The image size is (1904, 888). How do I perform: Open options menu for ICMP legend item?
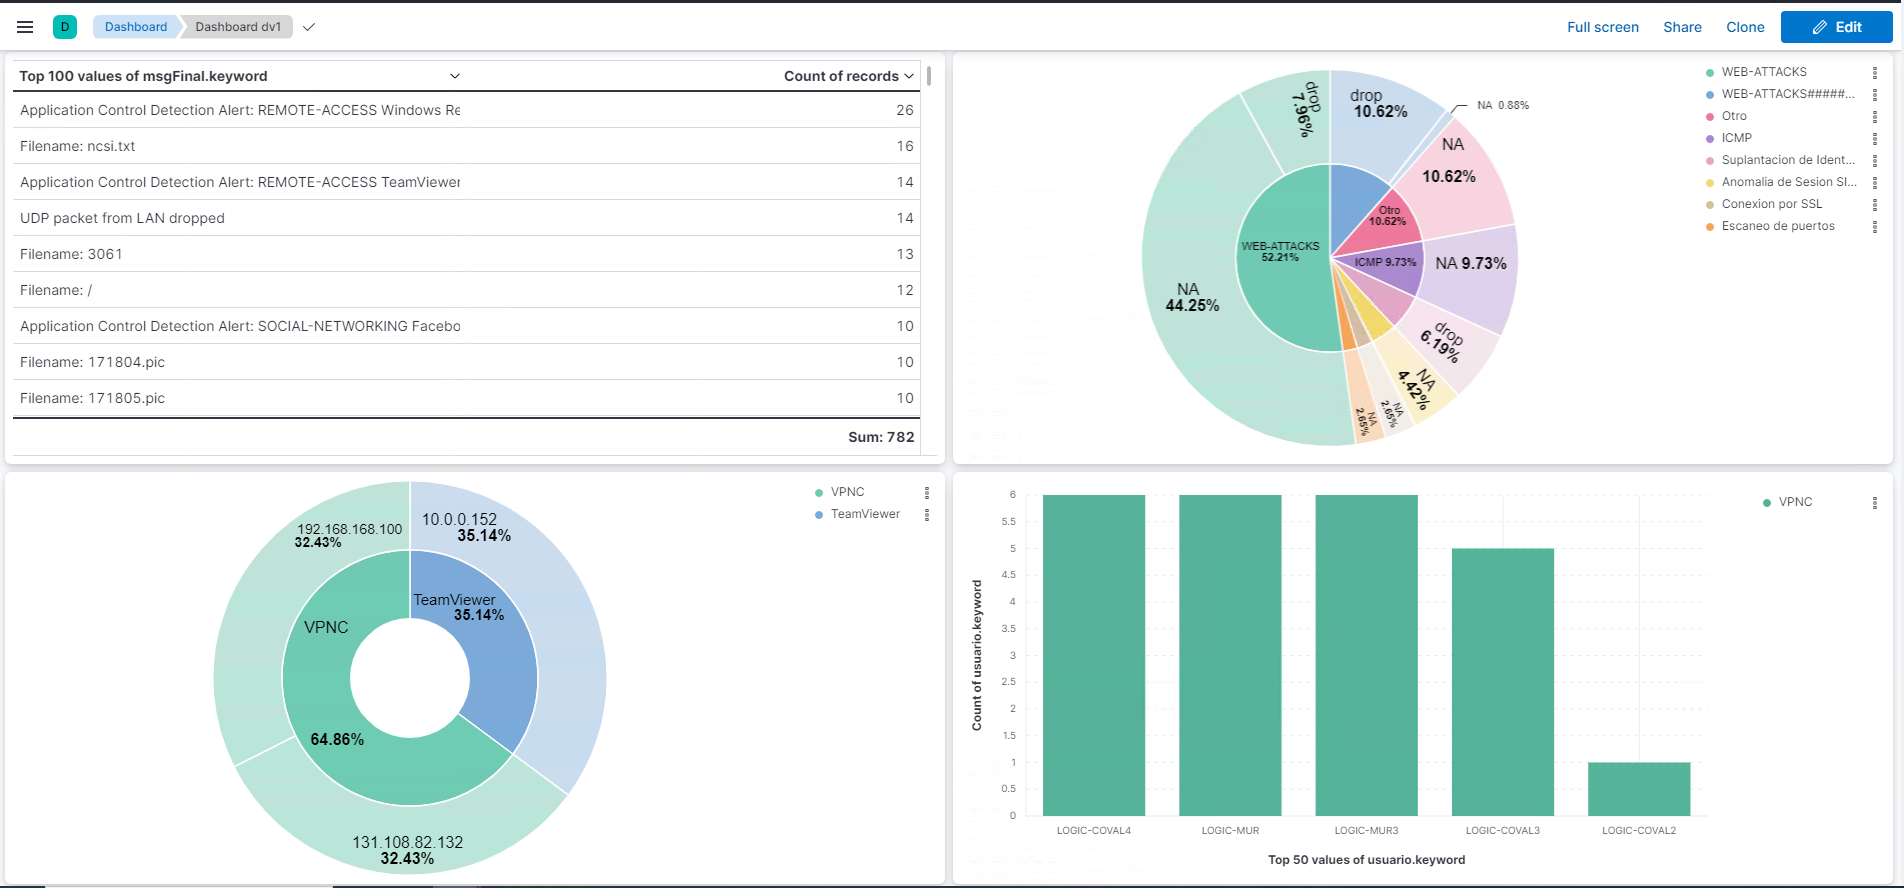pyautogui.click(x=1875, y=139)
